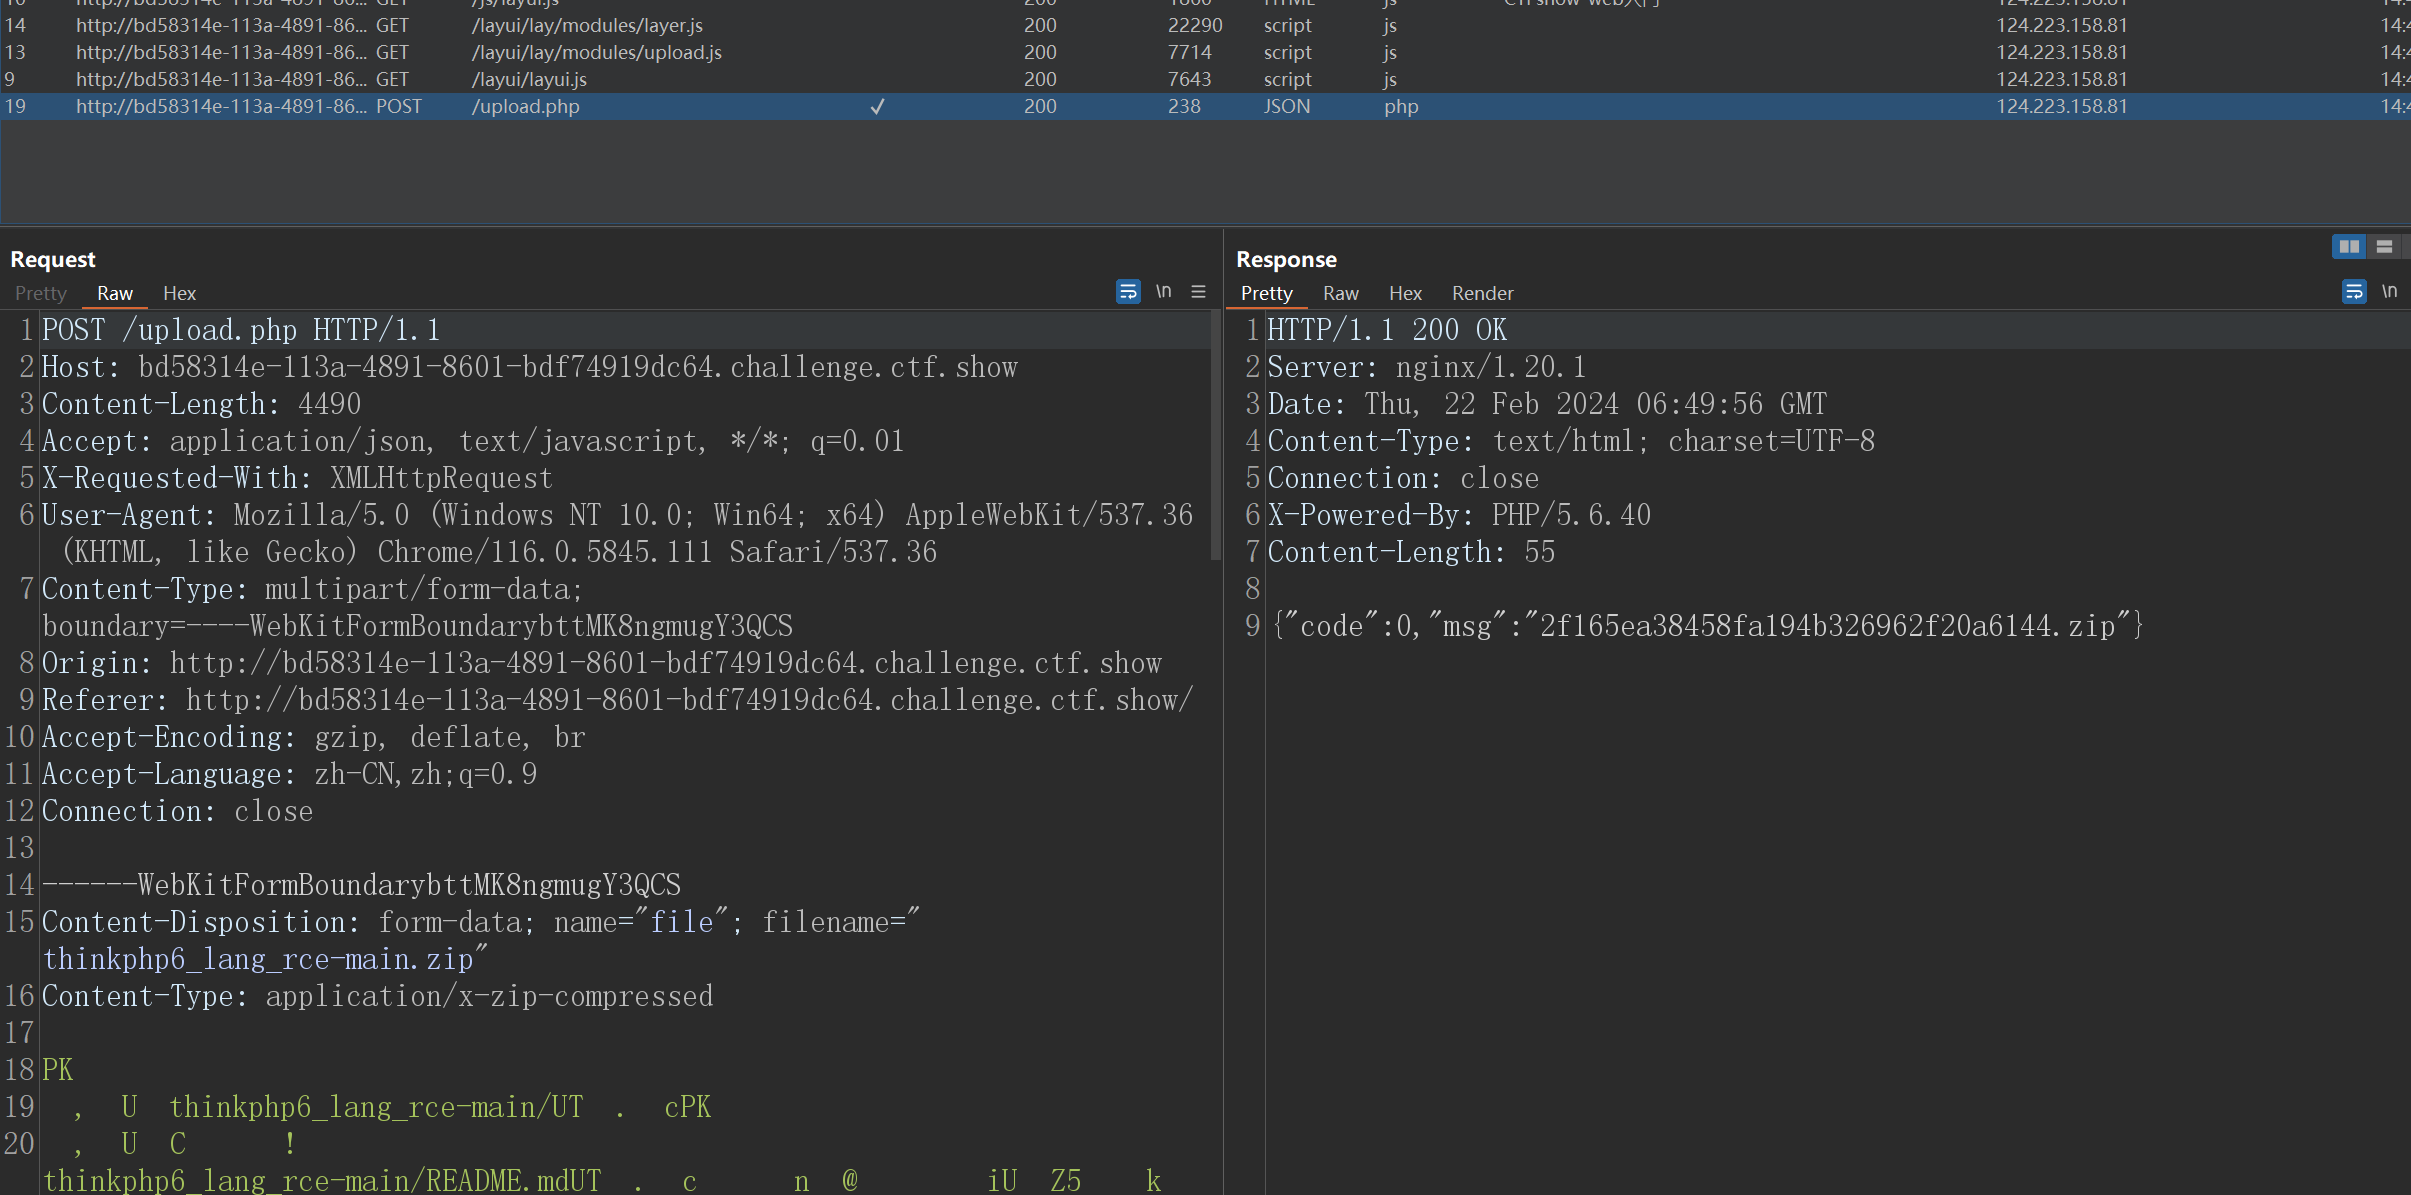Image resolution: width=2411 pixels, height=1195 pixels.
Task: Click the 124.223.158.81 IP in upload.php row
Action: pyautogui.click(x=2062, y=106)
